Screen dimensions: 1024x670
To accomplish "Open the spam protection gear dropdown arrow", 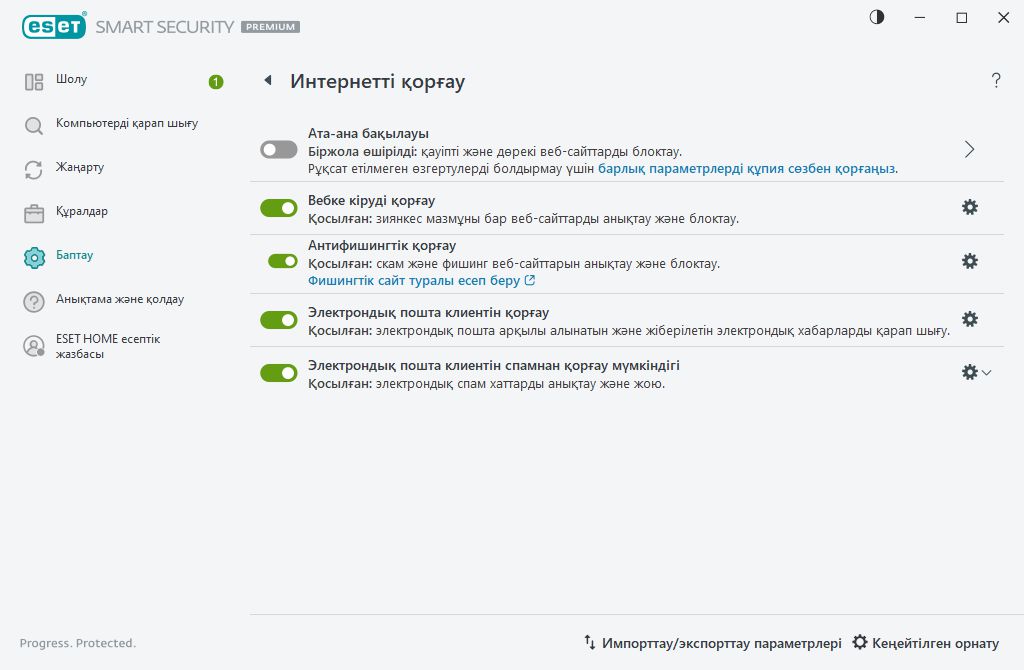I will pos(987,373).
